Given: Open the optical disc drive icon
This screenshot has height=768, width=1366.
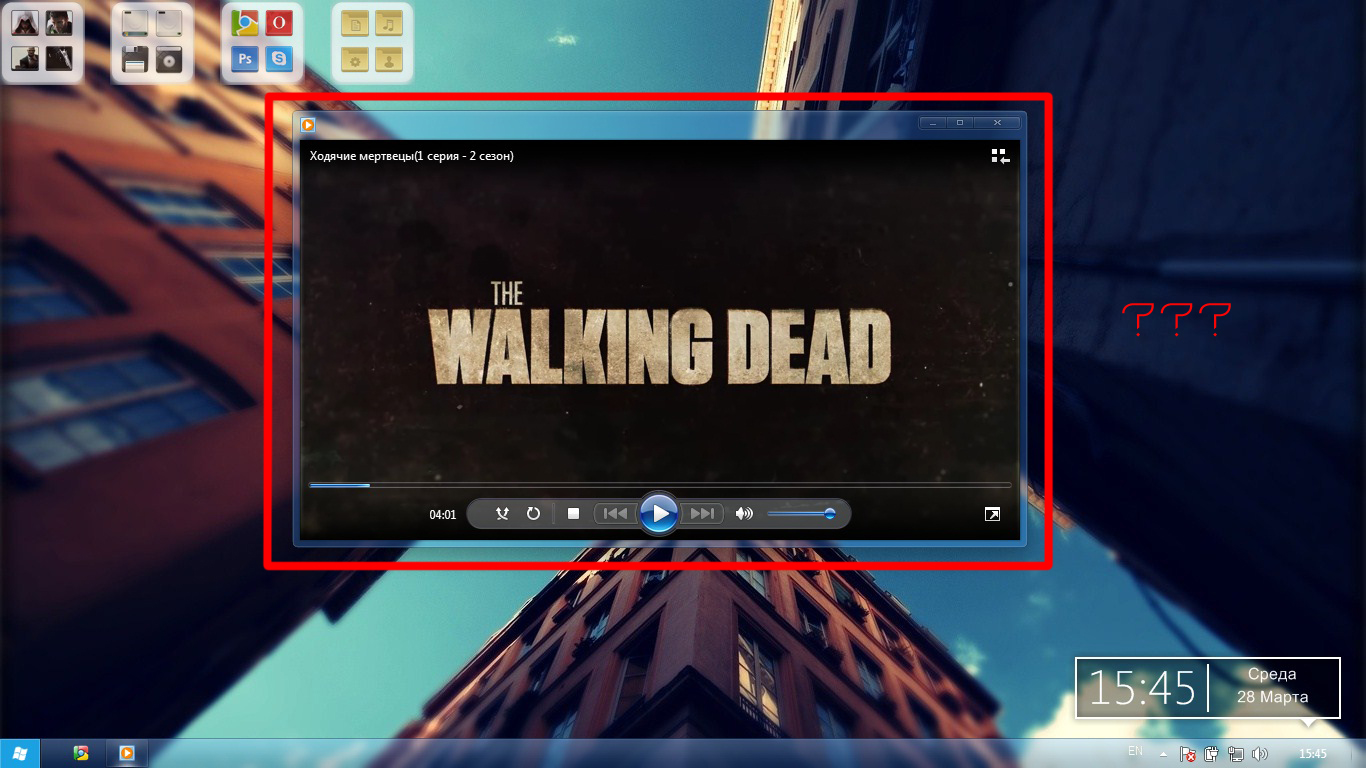Looking at the screenshot, I should click(169, 59).
